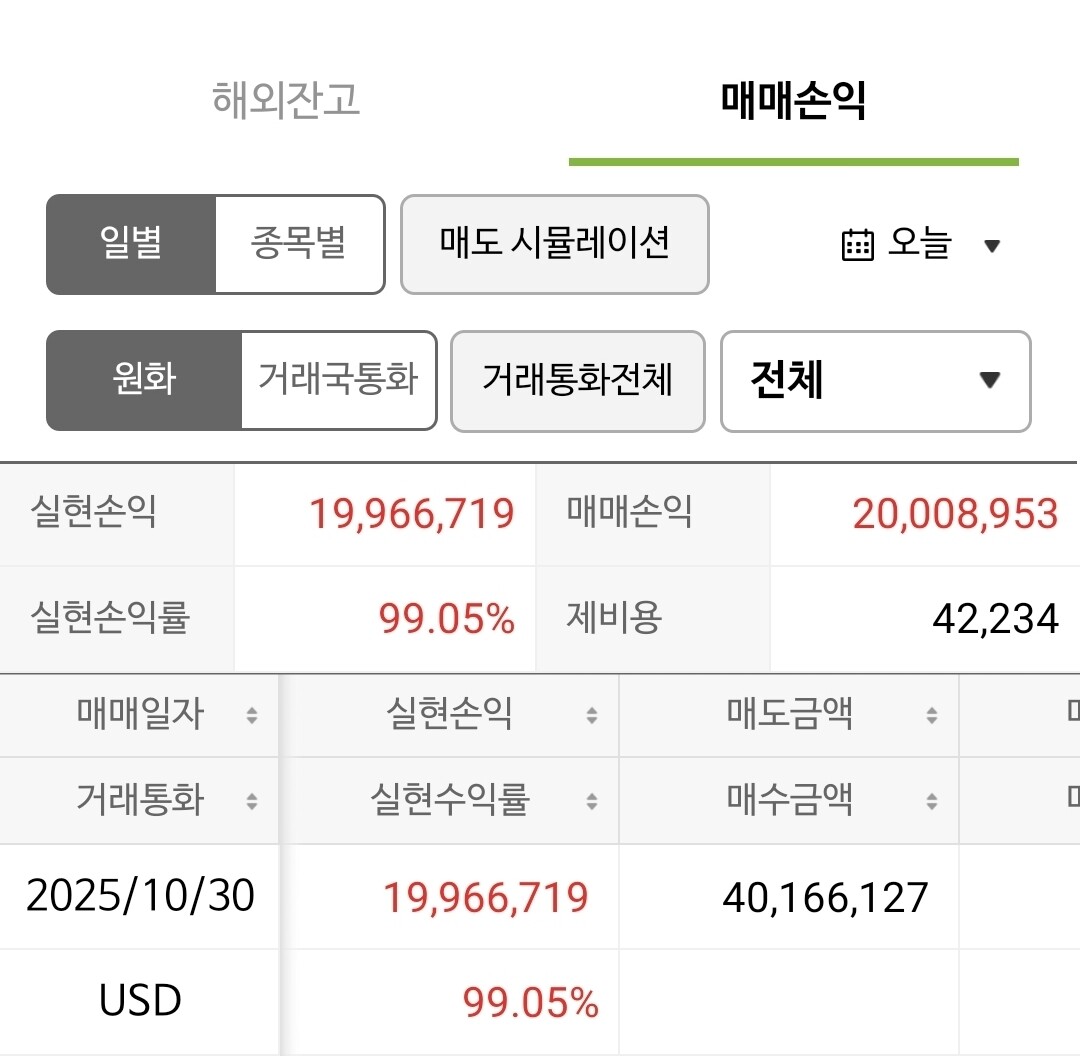Sort by 매도금액 column sort icon
The image size is (1080, 1064).
point(932,715)
